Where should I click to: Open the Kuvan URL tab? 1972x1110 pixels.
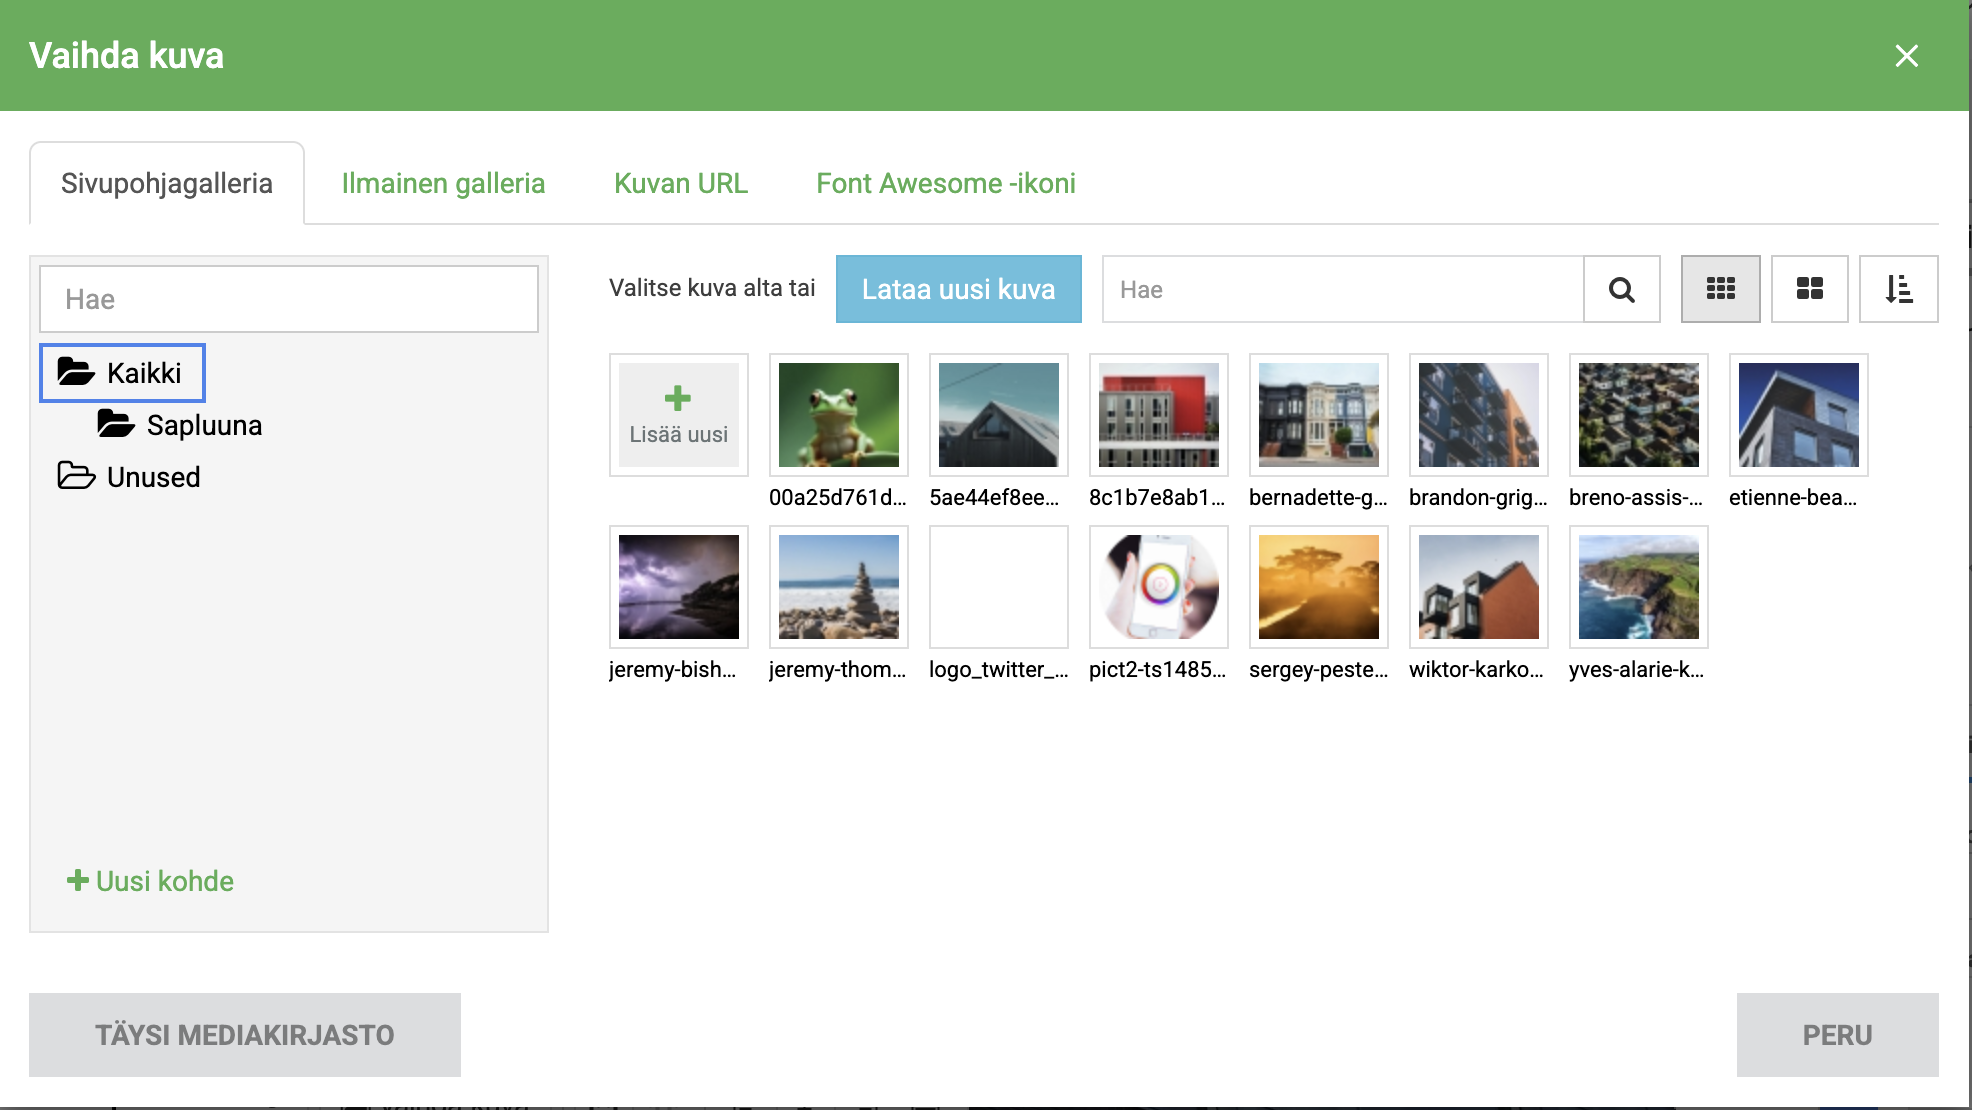point(681,183)
